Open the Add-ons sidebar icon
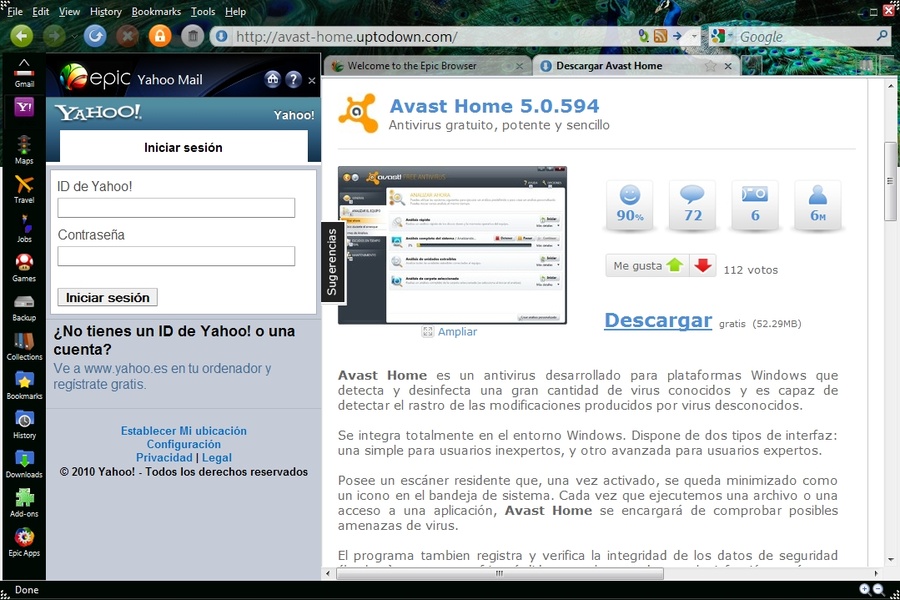This screenshot has height=600, width=900. pyautogui.click(x=24, y=500)
